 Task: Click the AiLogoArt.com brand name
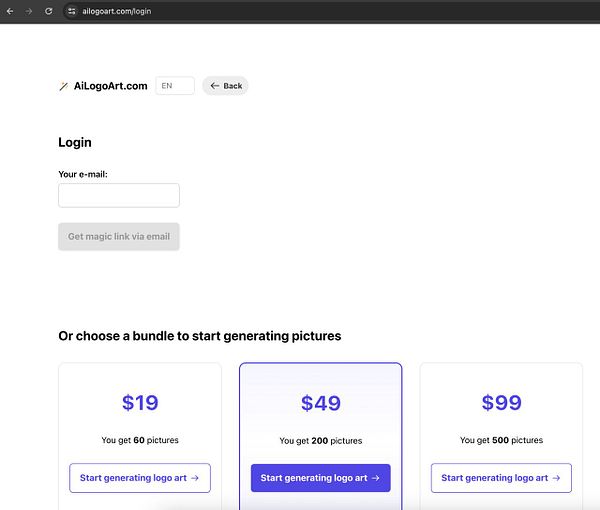(110, 86)
